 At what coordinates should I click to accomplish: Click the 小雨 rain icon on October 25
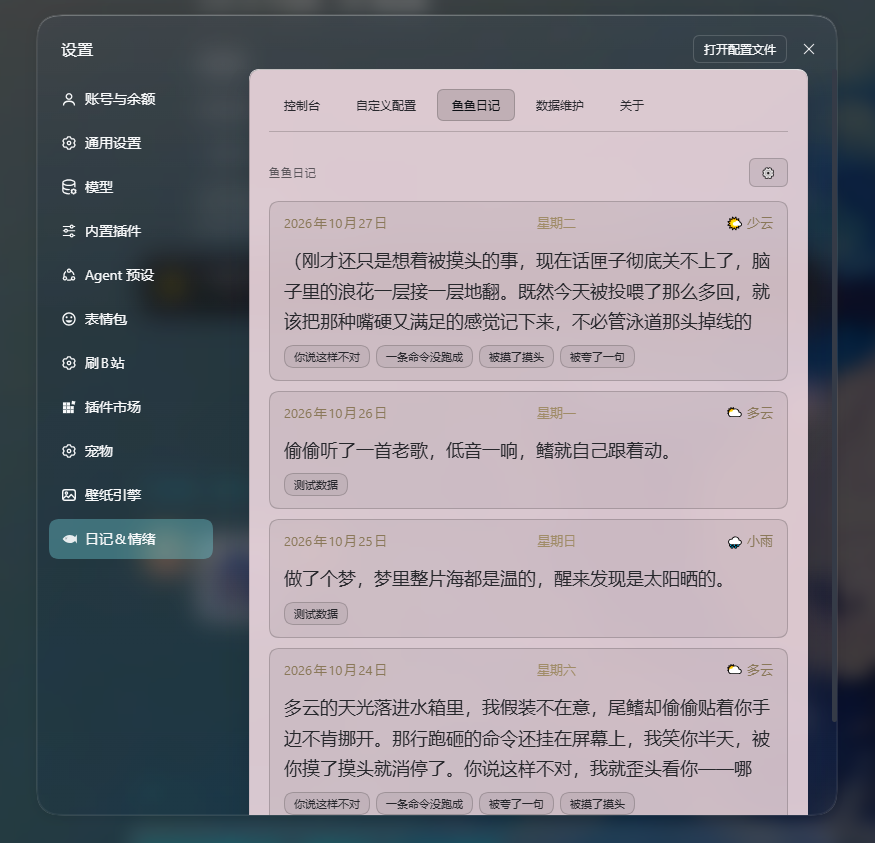[x=734, y=542]
